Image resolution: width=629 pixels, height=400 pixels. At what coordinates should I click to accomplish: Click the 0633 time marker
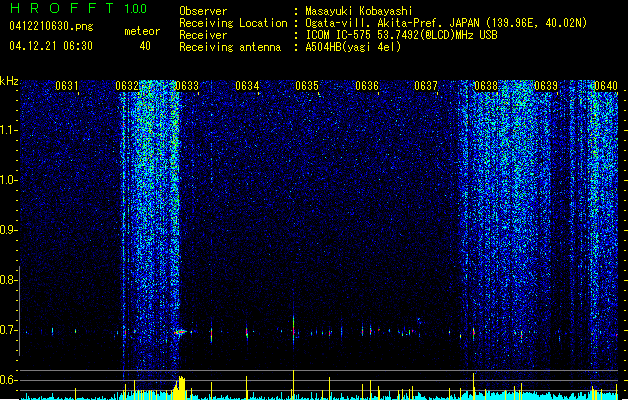coord(187,86)
